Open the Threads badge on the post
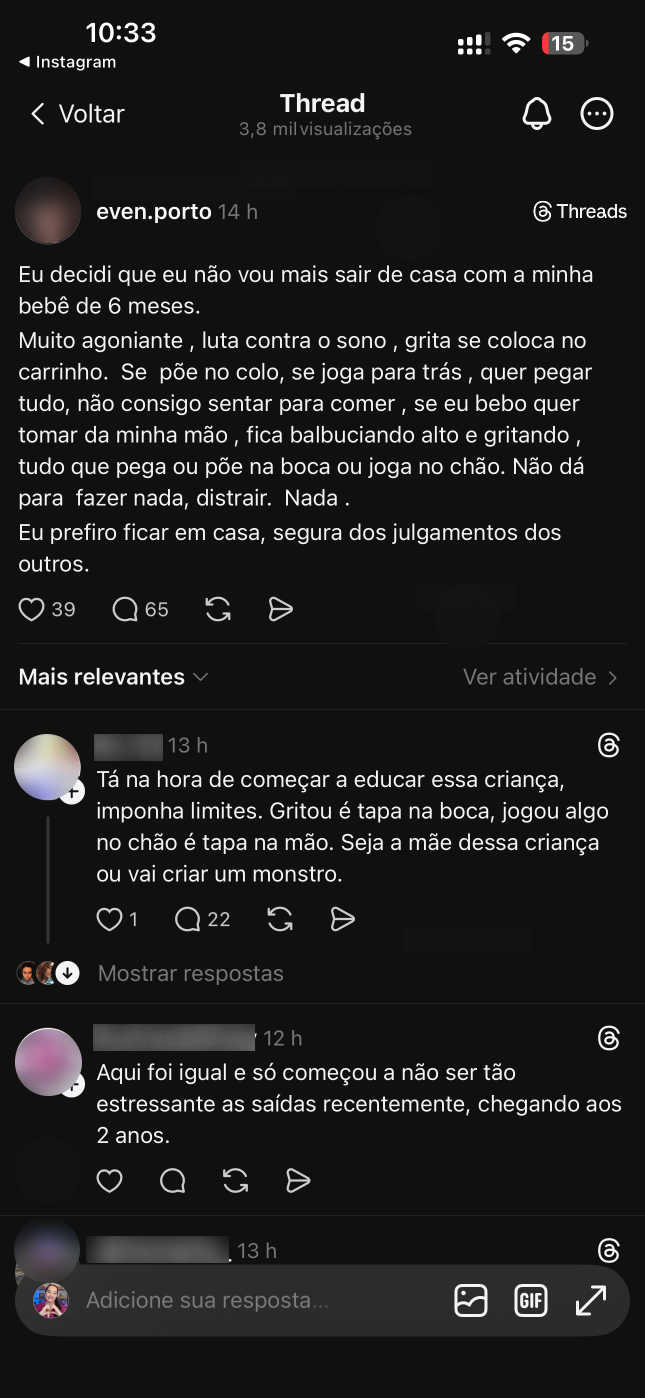 (580, 211)
